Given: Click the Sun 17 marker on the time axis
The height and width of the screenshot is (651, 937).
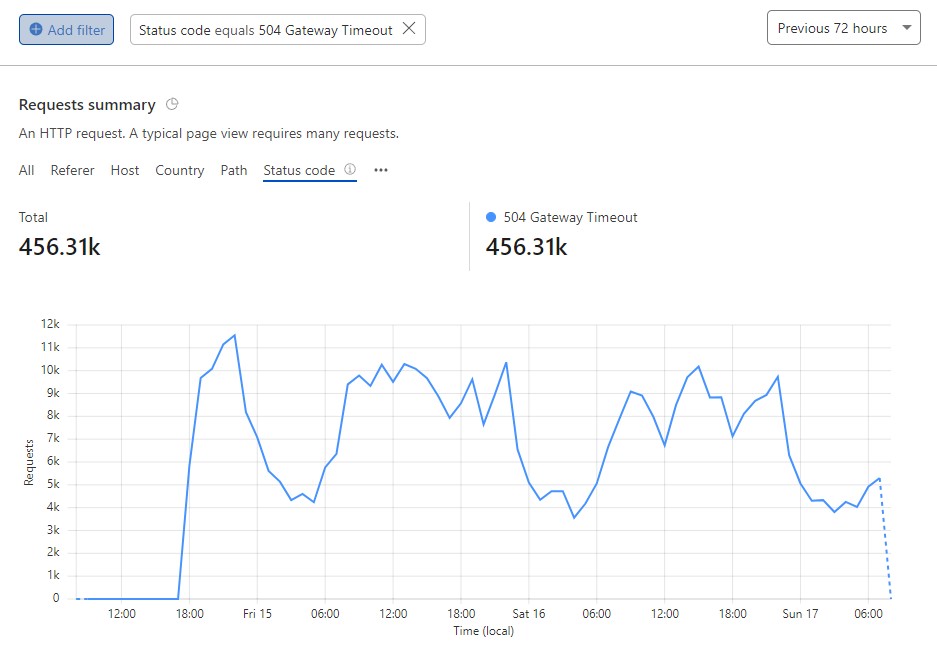Looking at the screenshot, I should point(800,614).
